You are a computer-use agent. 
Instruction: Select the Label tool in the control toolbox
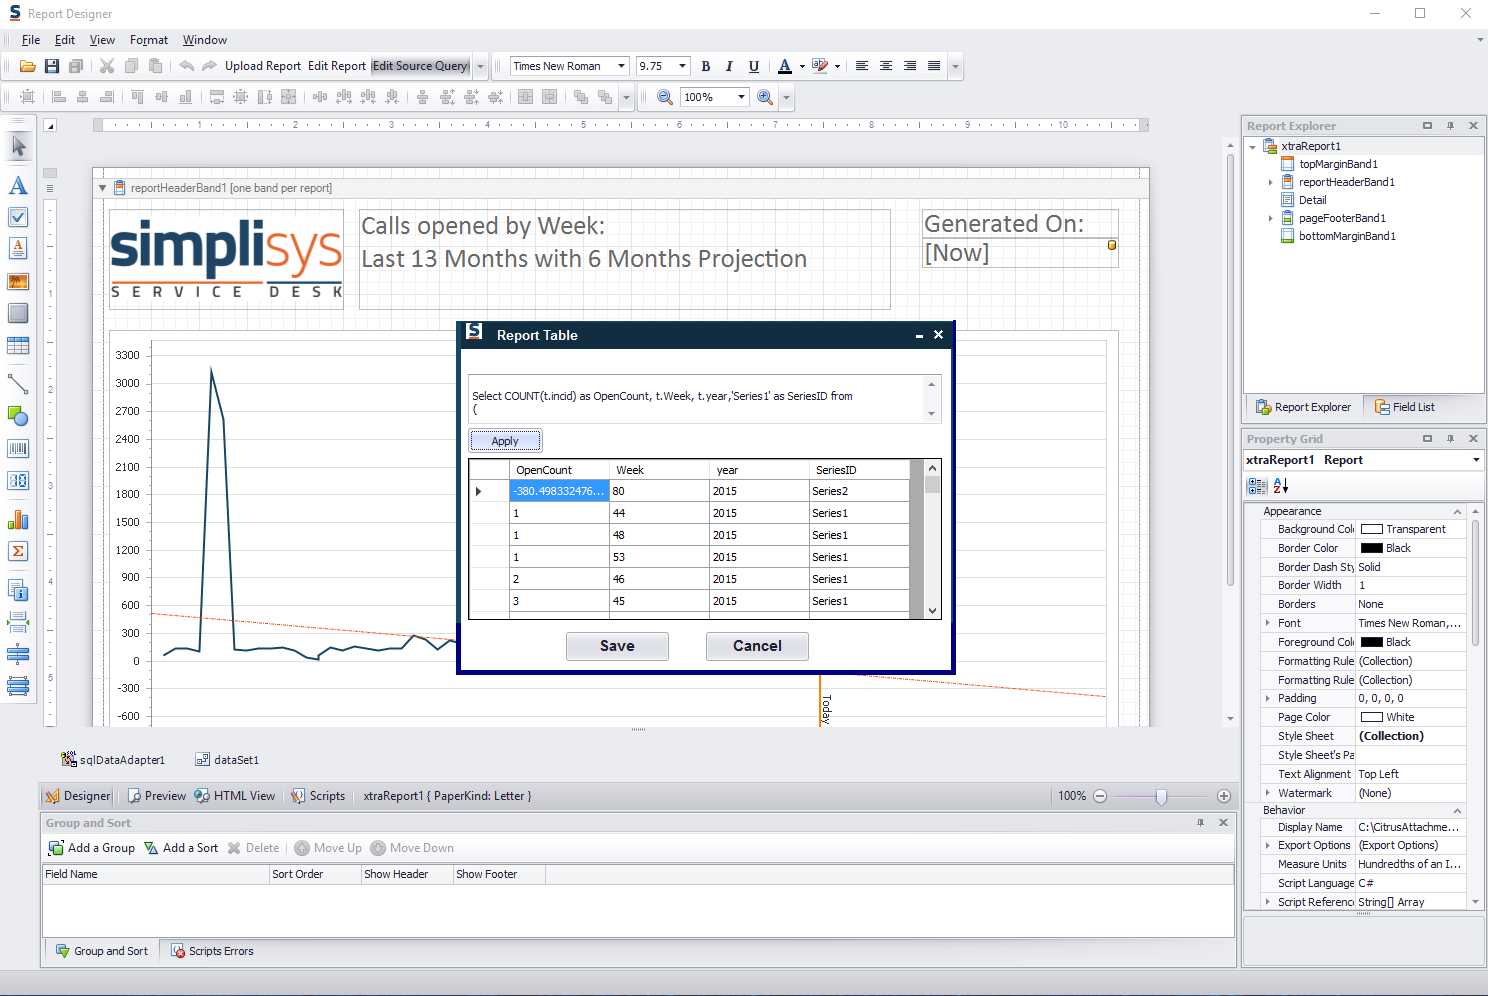(x=18, y=186)
